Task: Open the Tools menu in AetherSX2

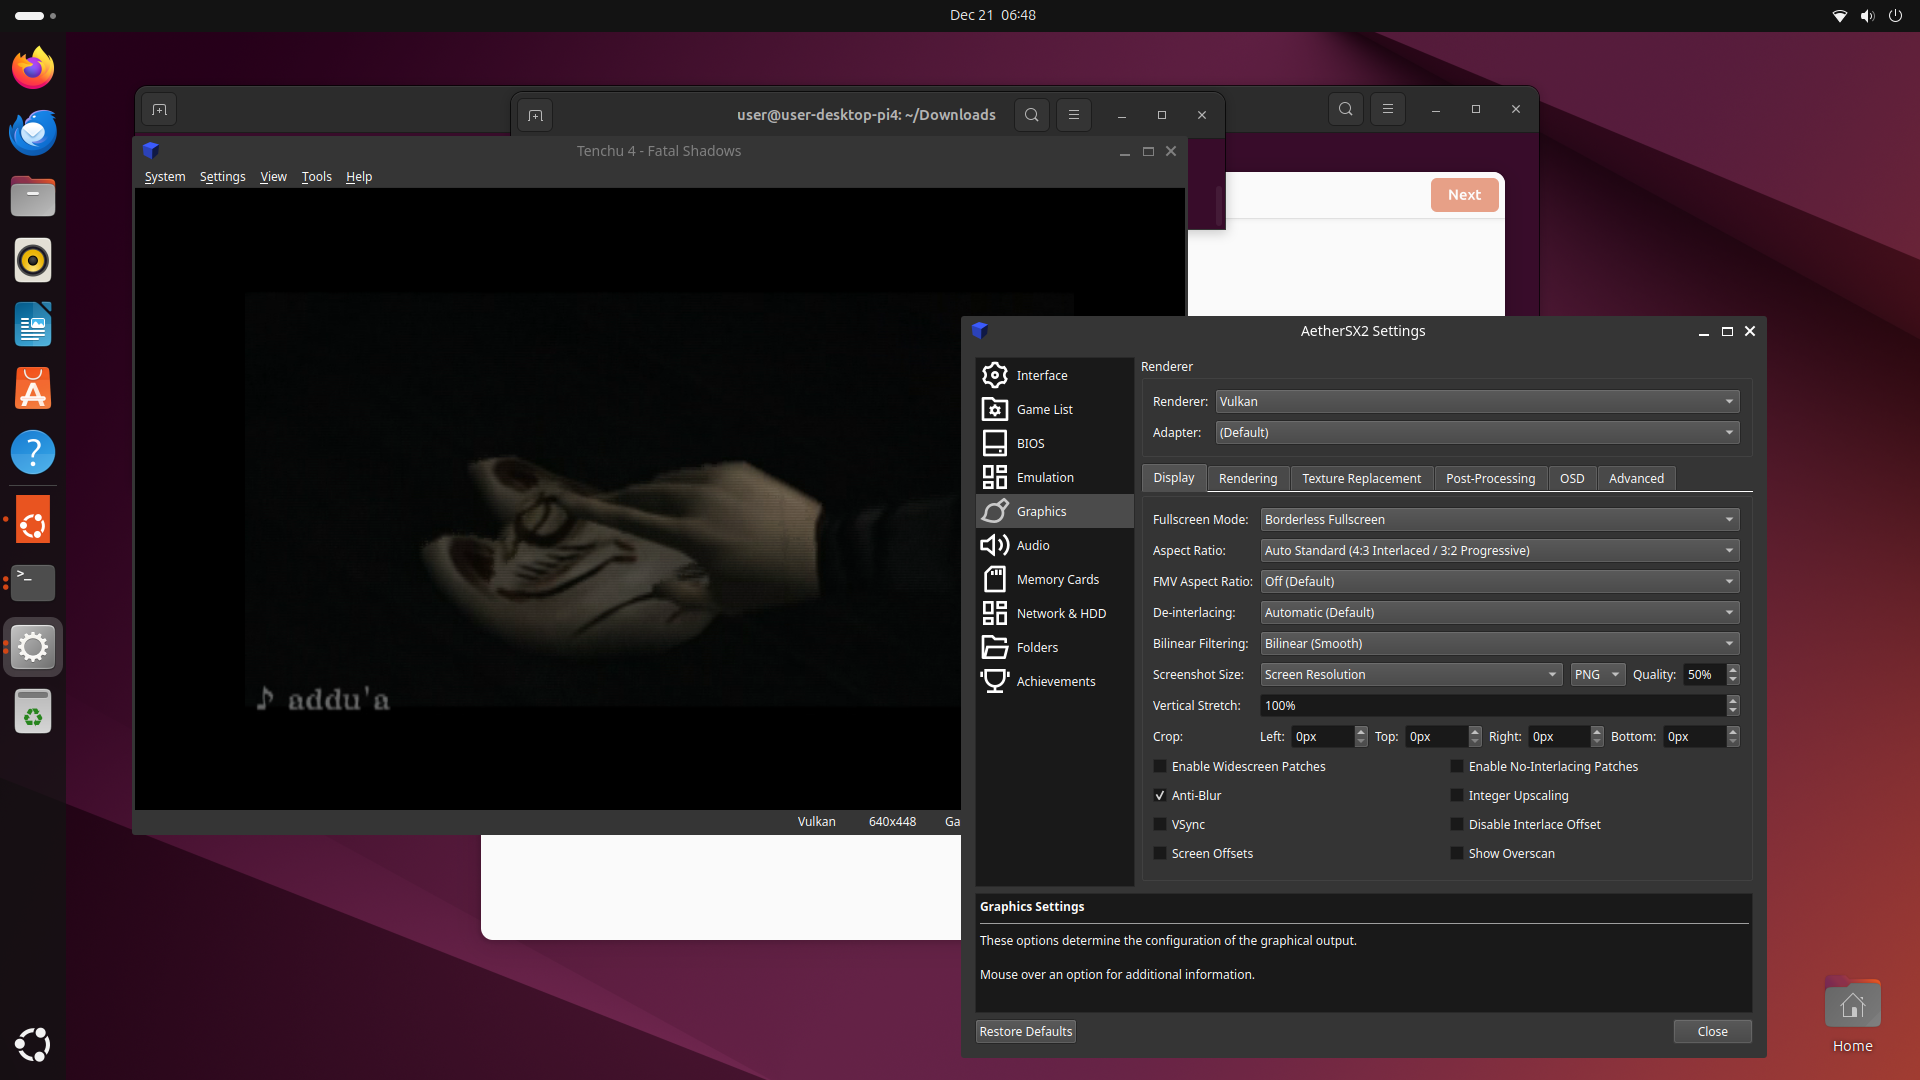Action: [316, 177]
